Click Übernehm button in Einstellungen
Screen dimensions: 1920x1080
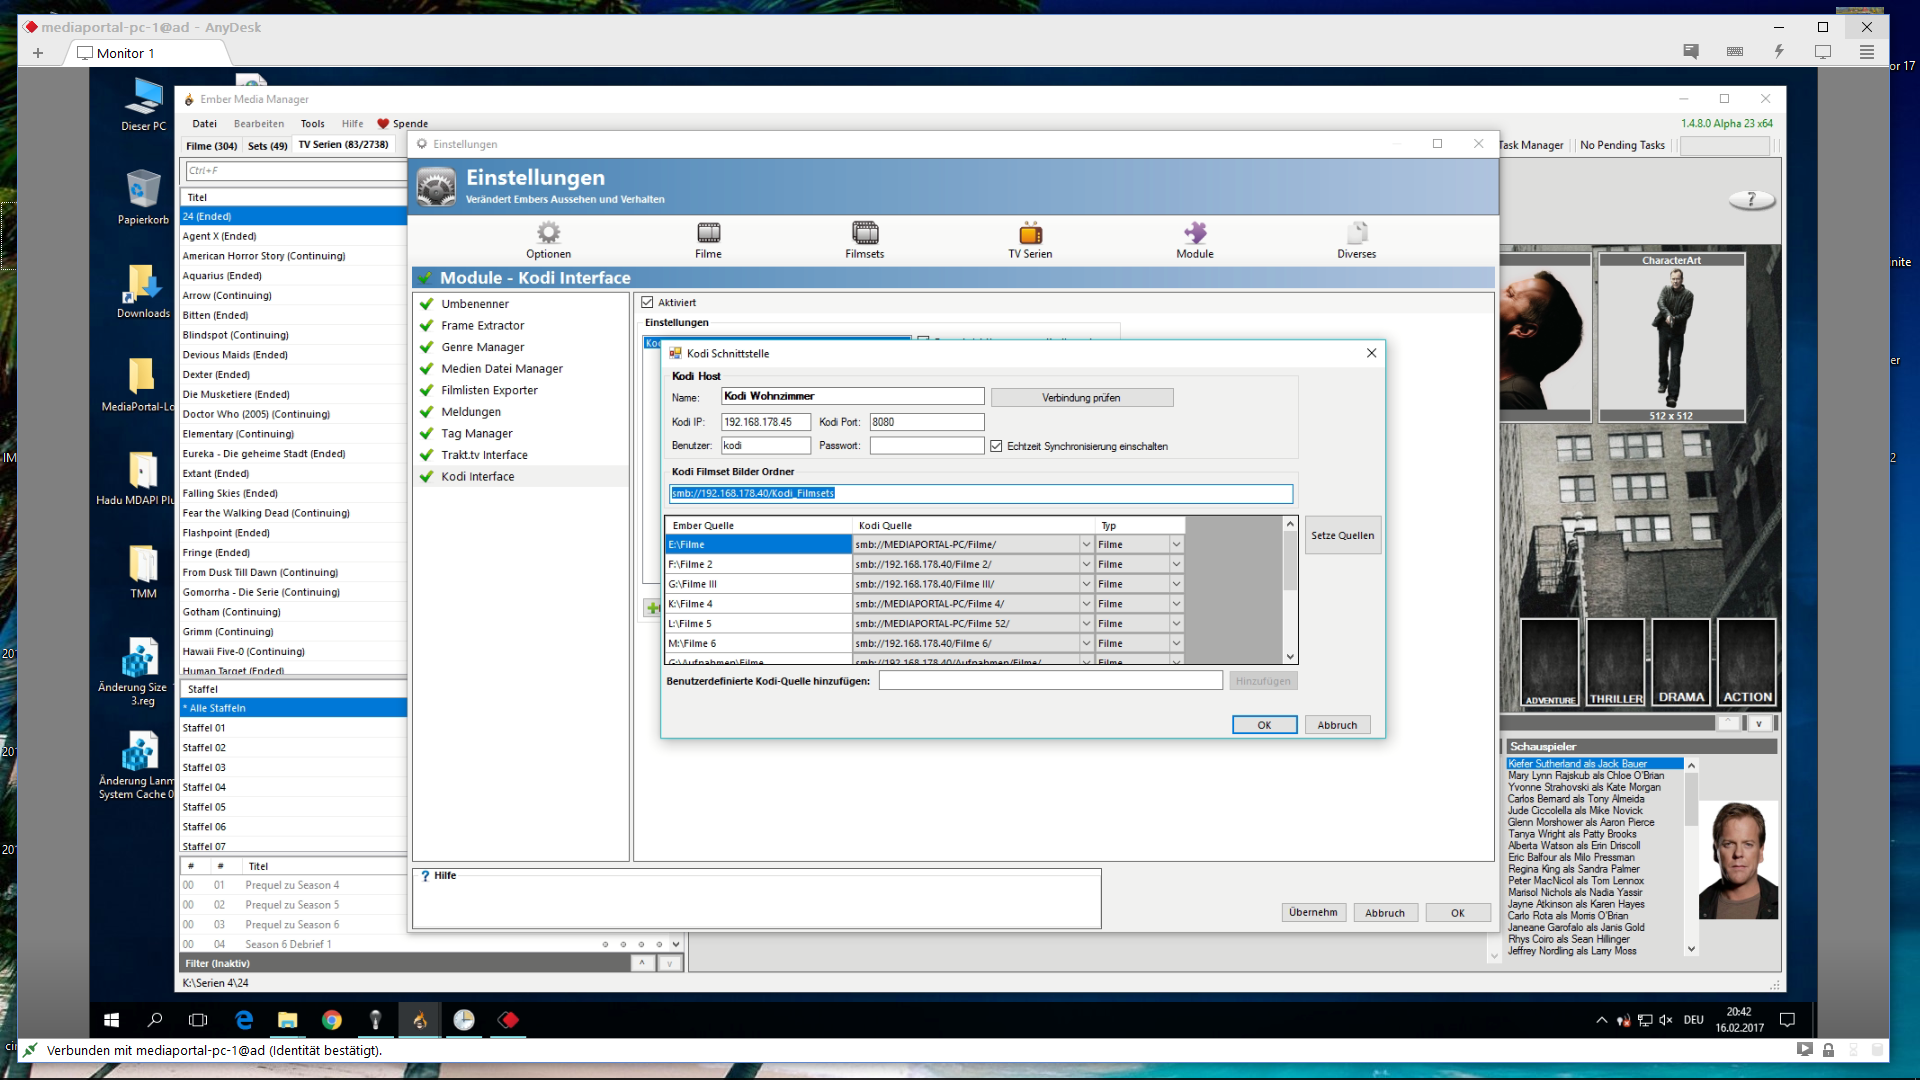(1313, 912)
